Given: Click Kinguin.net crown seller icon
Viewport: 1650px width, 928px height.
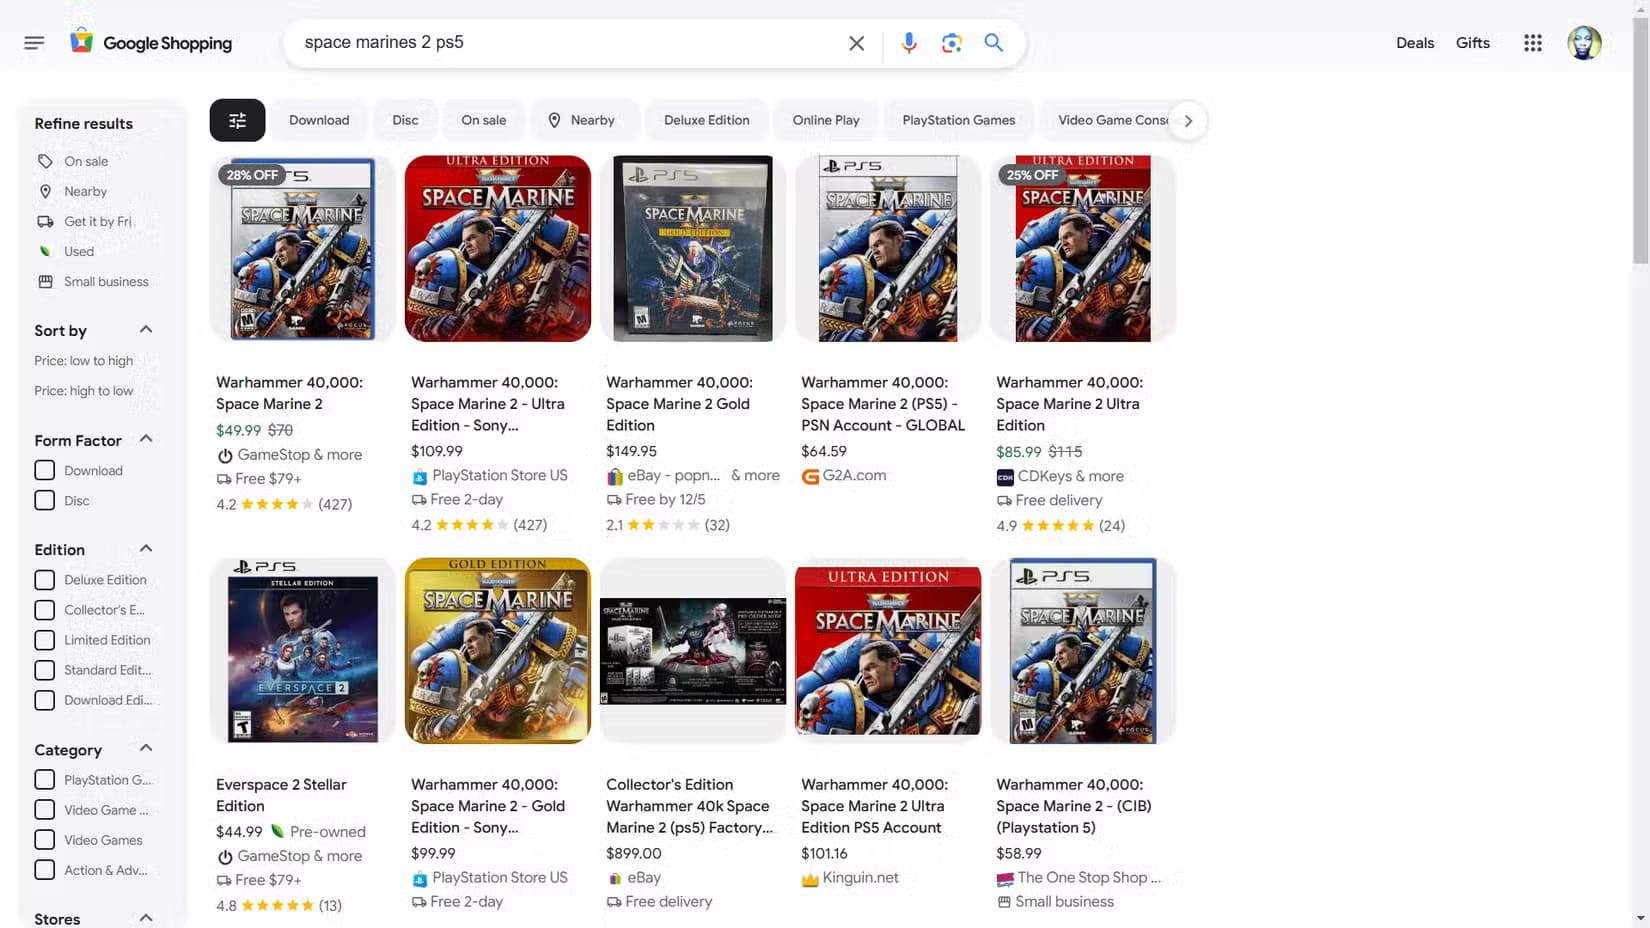Looking at the screenshot, I should [810, 878].
